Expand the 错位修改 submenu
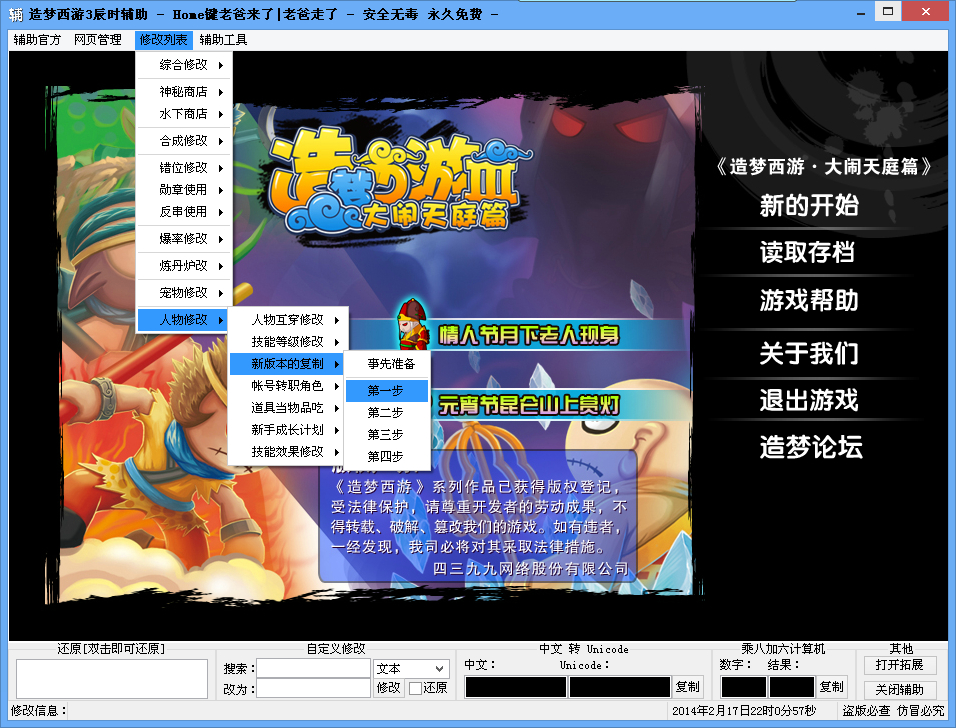This screenshot has height=728, width=956. (x=184, y=168)
